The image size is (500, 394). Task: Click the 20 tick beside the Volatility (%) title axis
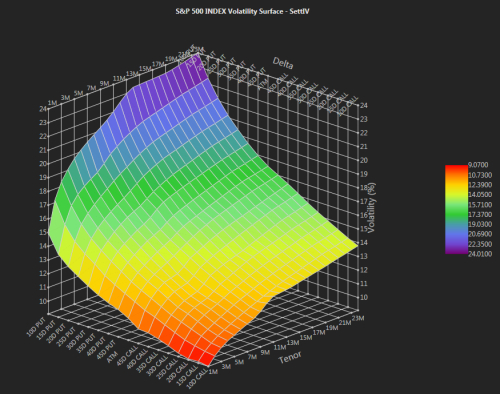point(364,160)
